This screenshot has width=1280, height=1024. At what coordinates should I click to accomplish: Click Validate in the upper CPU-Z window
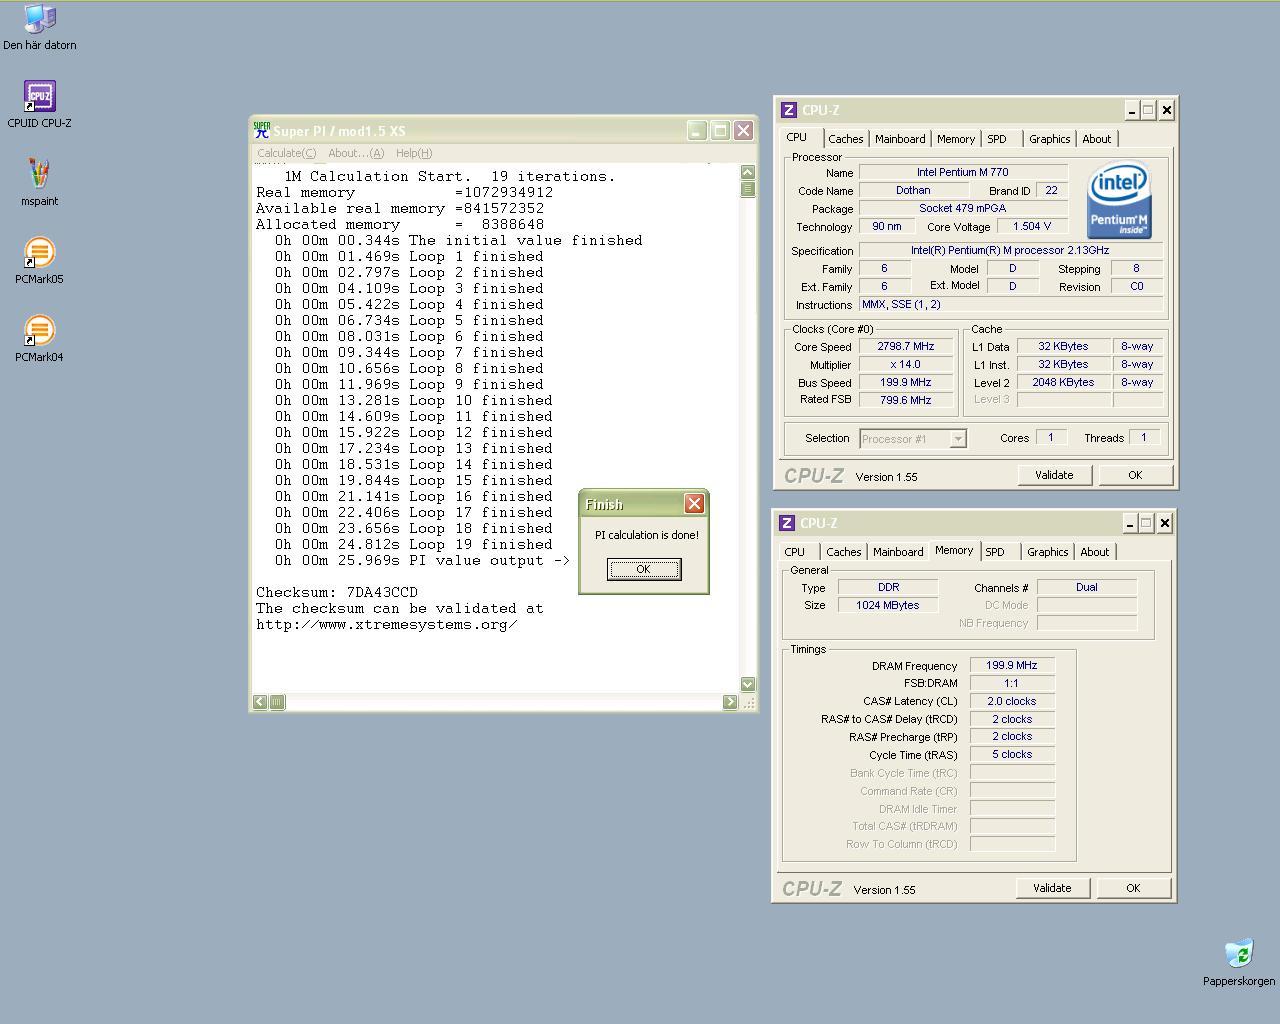[x=1054, y=475]
